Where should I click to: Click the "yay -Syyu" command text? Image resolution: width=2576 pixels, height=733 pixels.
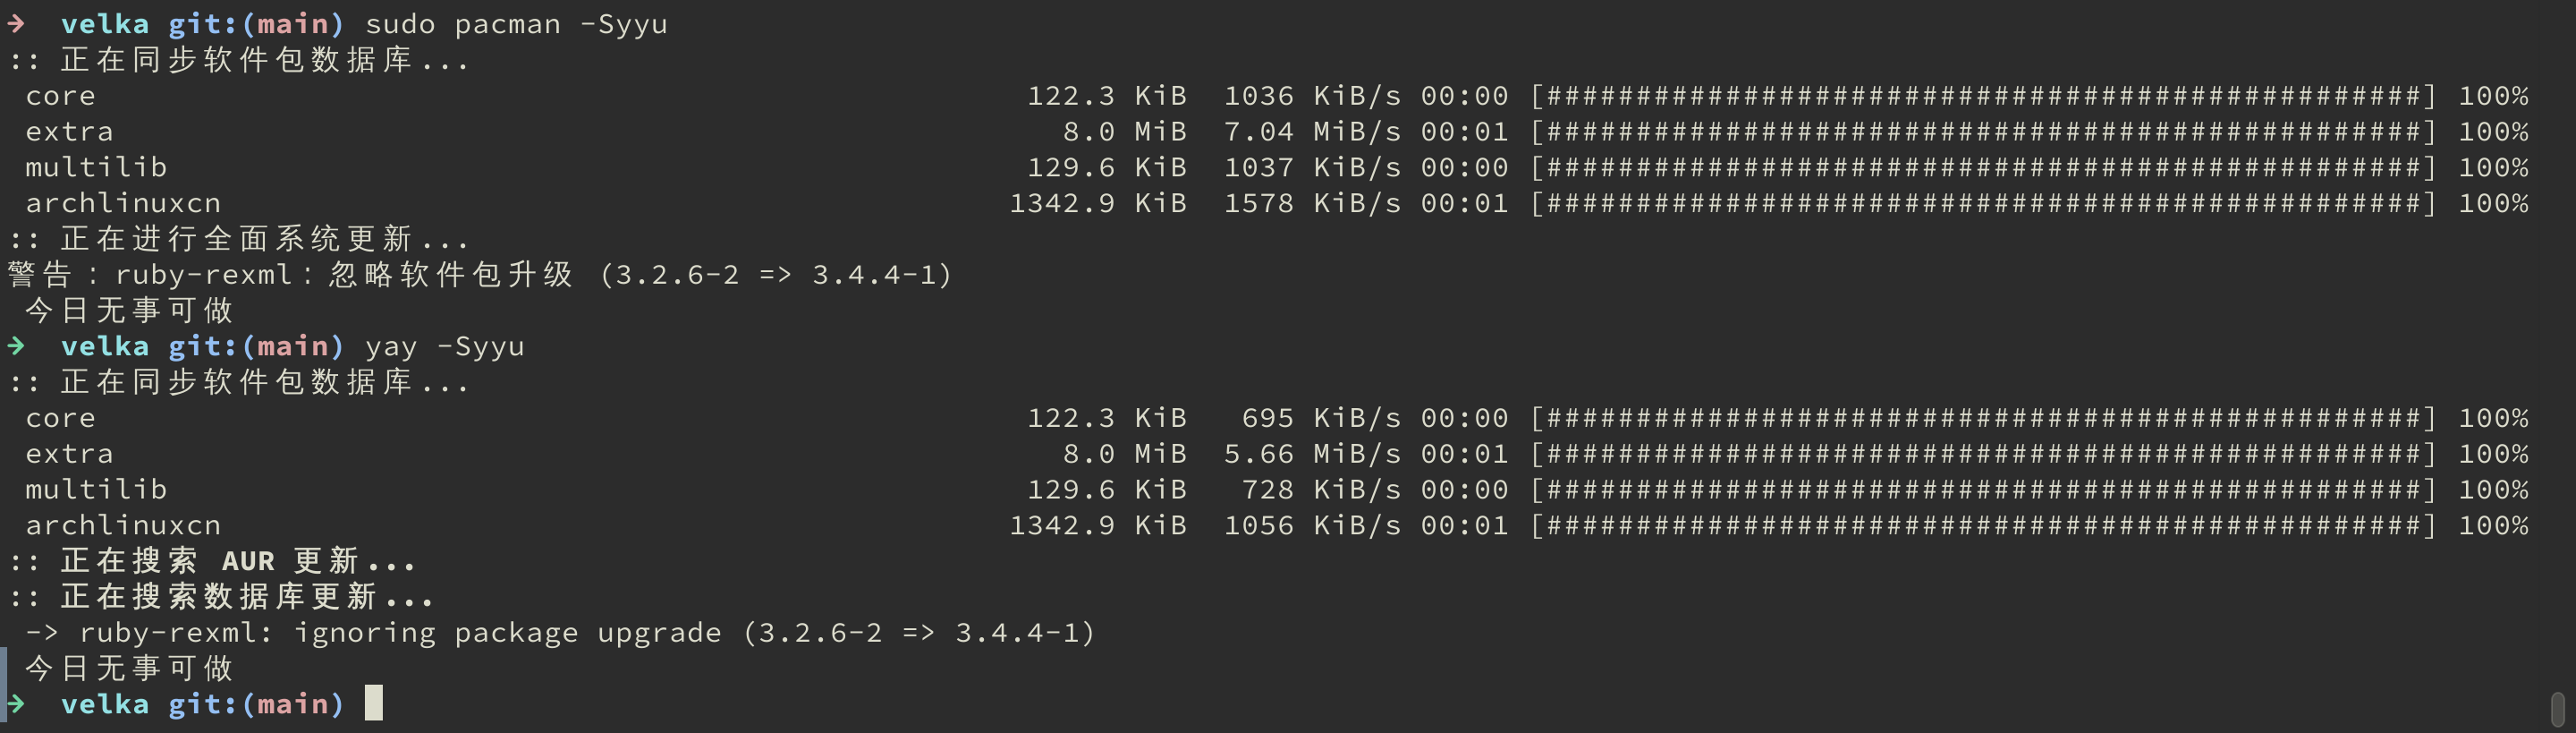444,347
